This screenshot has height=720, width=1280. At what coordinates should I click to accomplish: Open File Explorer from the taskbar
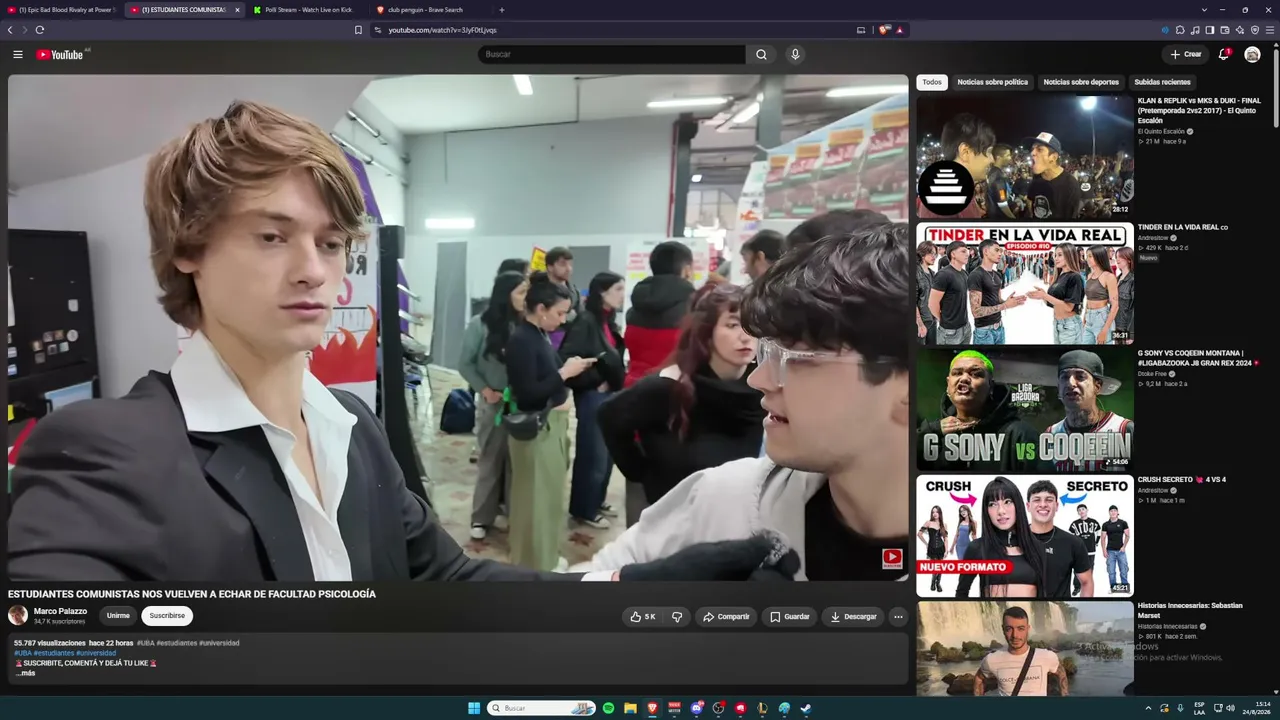(x=630, y=708)
